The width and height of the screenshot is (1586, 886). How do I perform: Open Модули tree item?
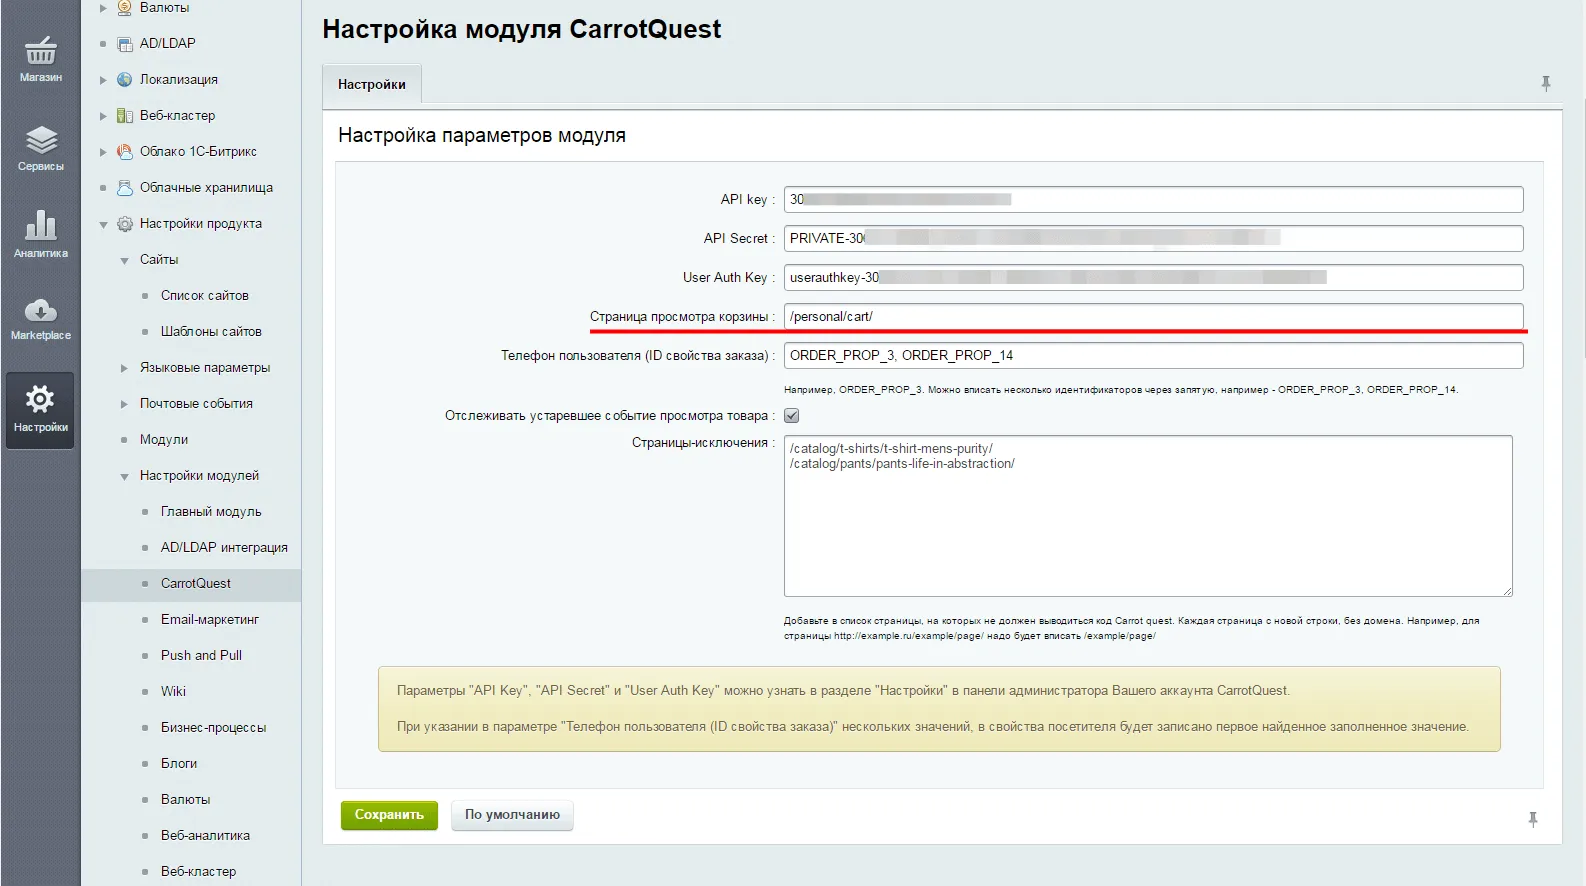(164, 440)
